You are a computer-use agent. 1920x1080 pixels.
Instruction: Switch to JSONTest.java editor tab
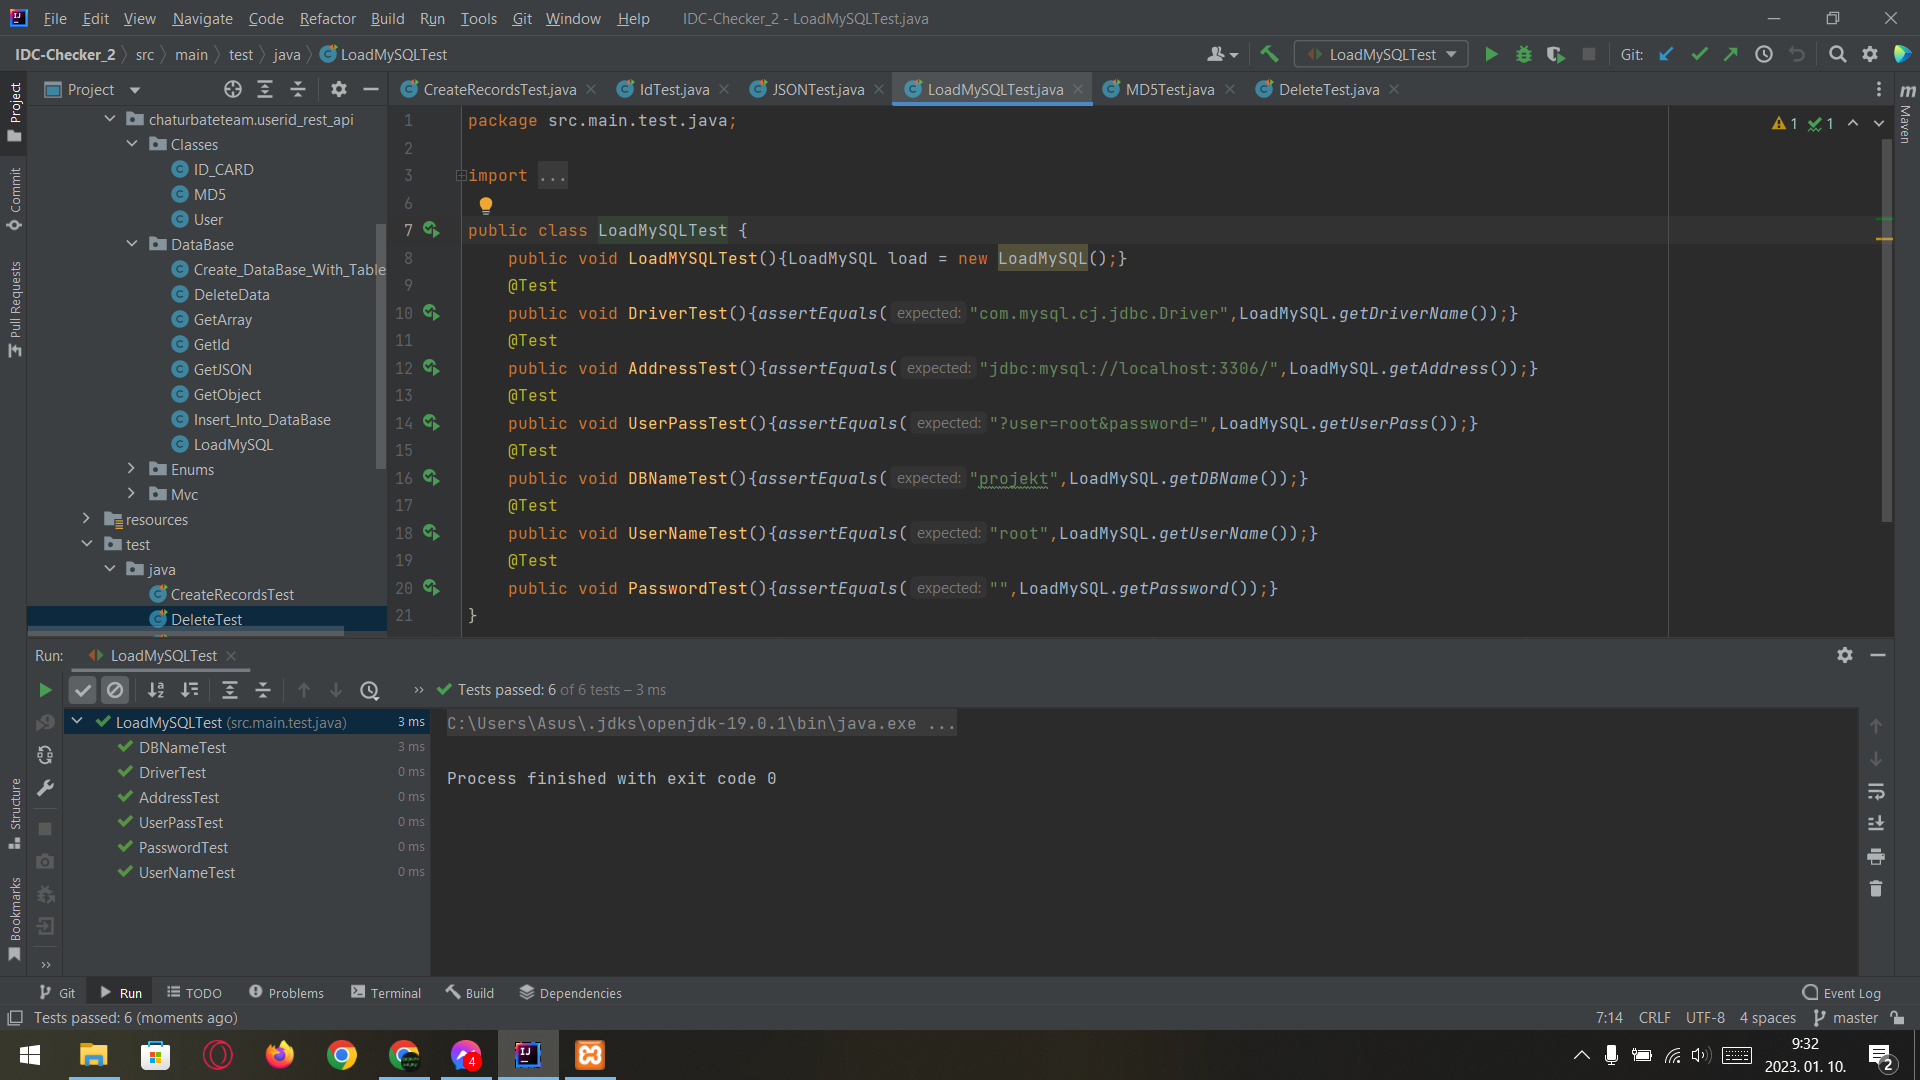[817, 90]
